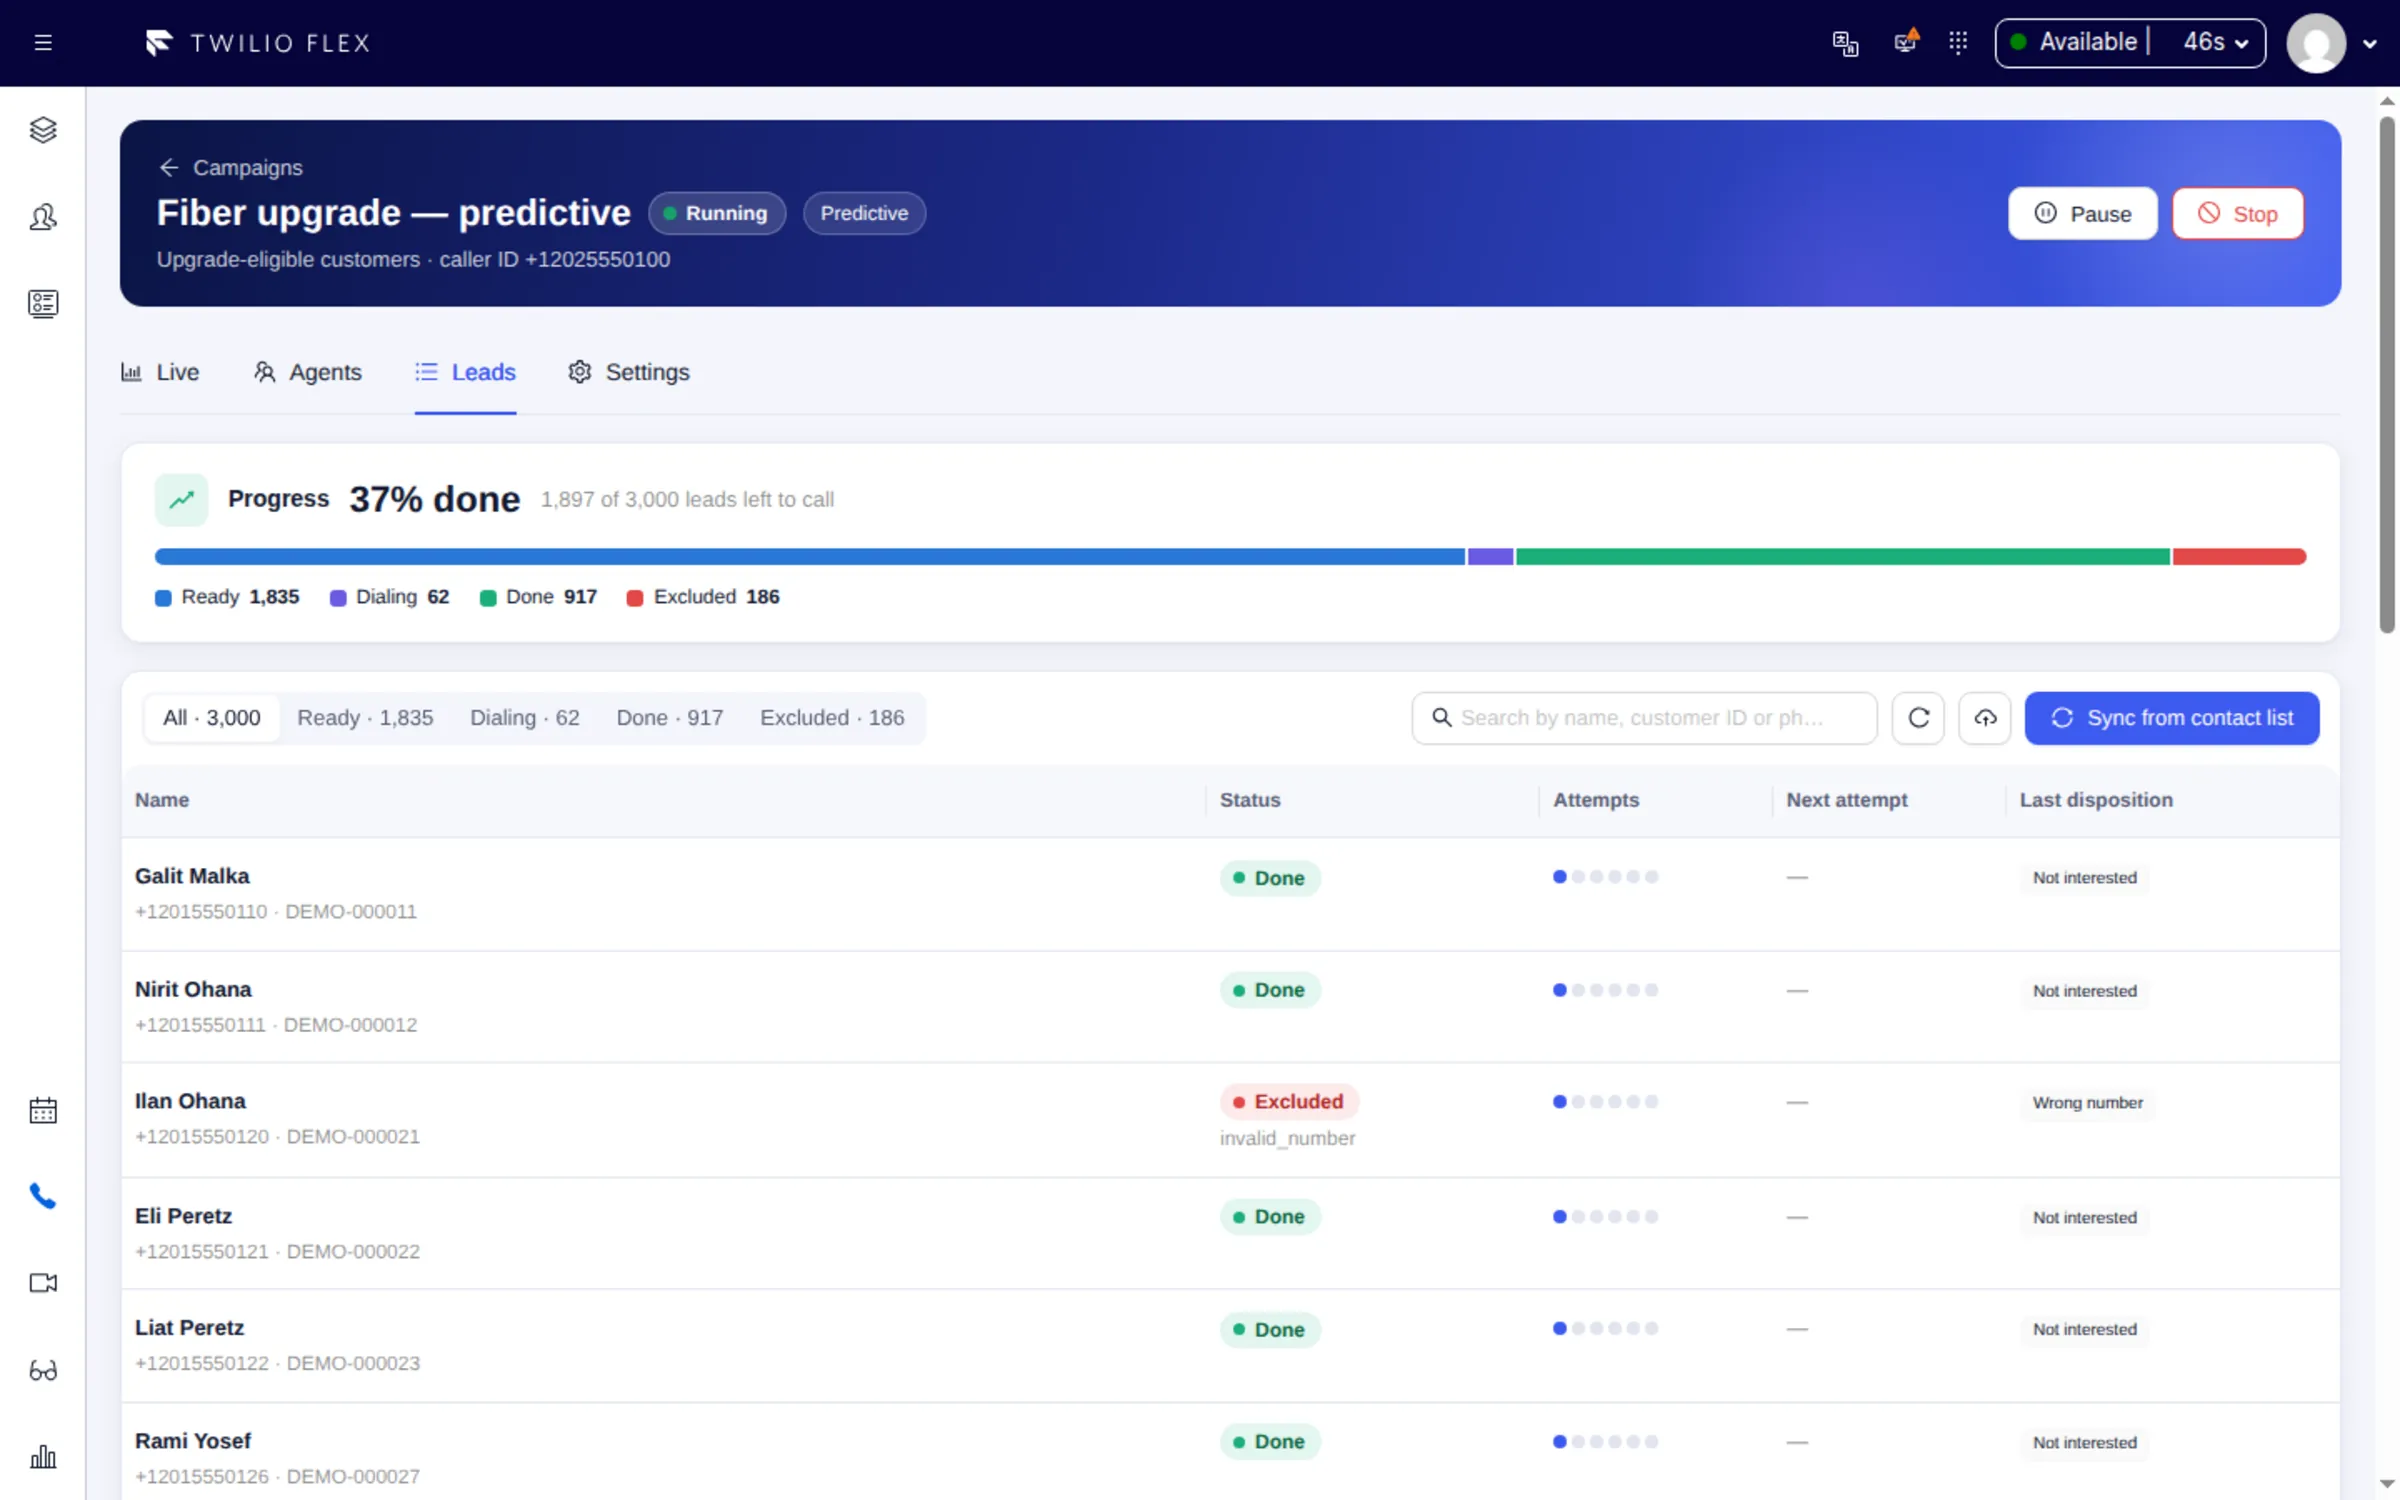The width and height of the screenshot is (2400, 1500).
Task: Open the contact list sidebar icon
Action: pyautogui.click(x=43, y=304)
